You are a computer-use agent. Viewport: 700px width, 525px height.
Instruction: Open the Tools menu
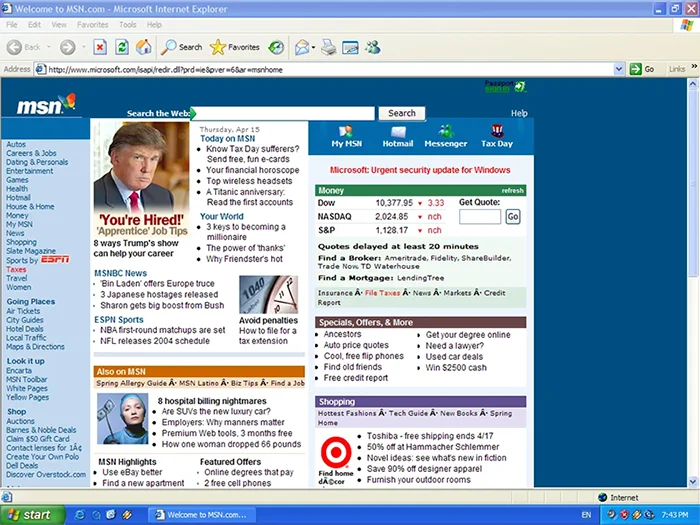128,25
